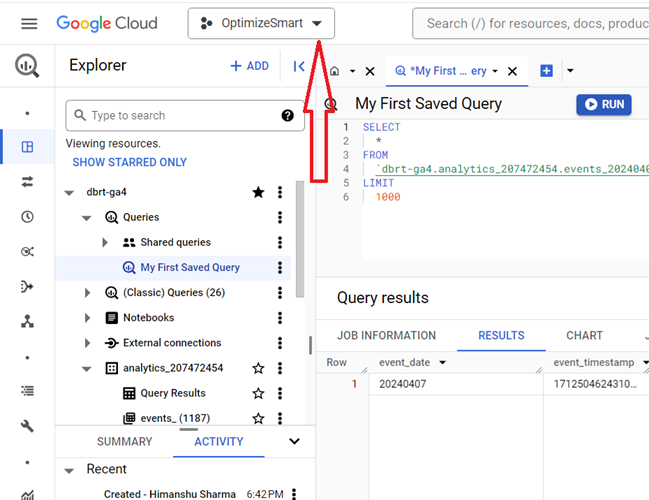Collapse the bottom activity panel chevron

(x=294, y=441)
